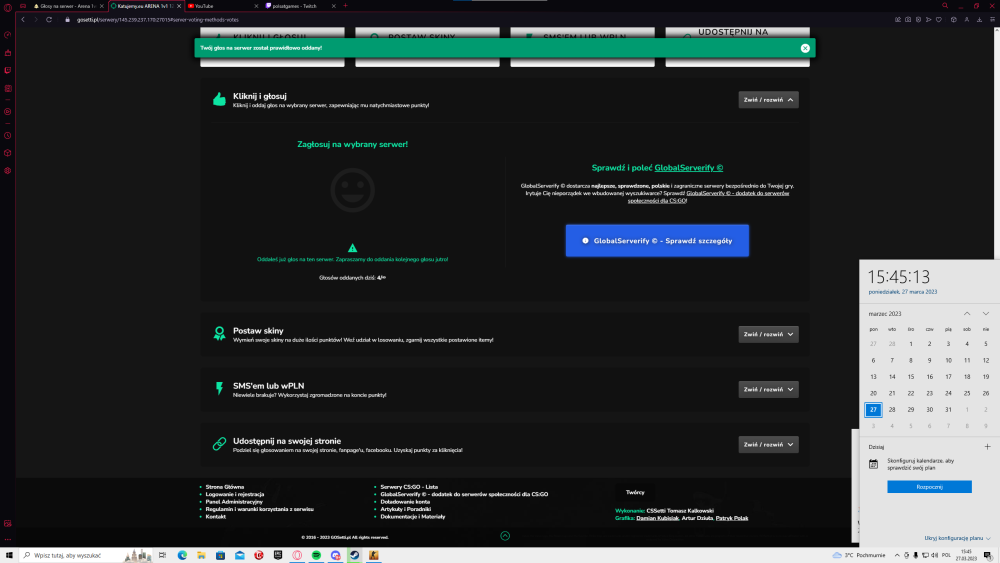Click the lightning bolt SMS icon
Viewport: 1000px width, 563px height.
[219, 388]
